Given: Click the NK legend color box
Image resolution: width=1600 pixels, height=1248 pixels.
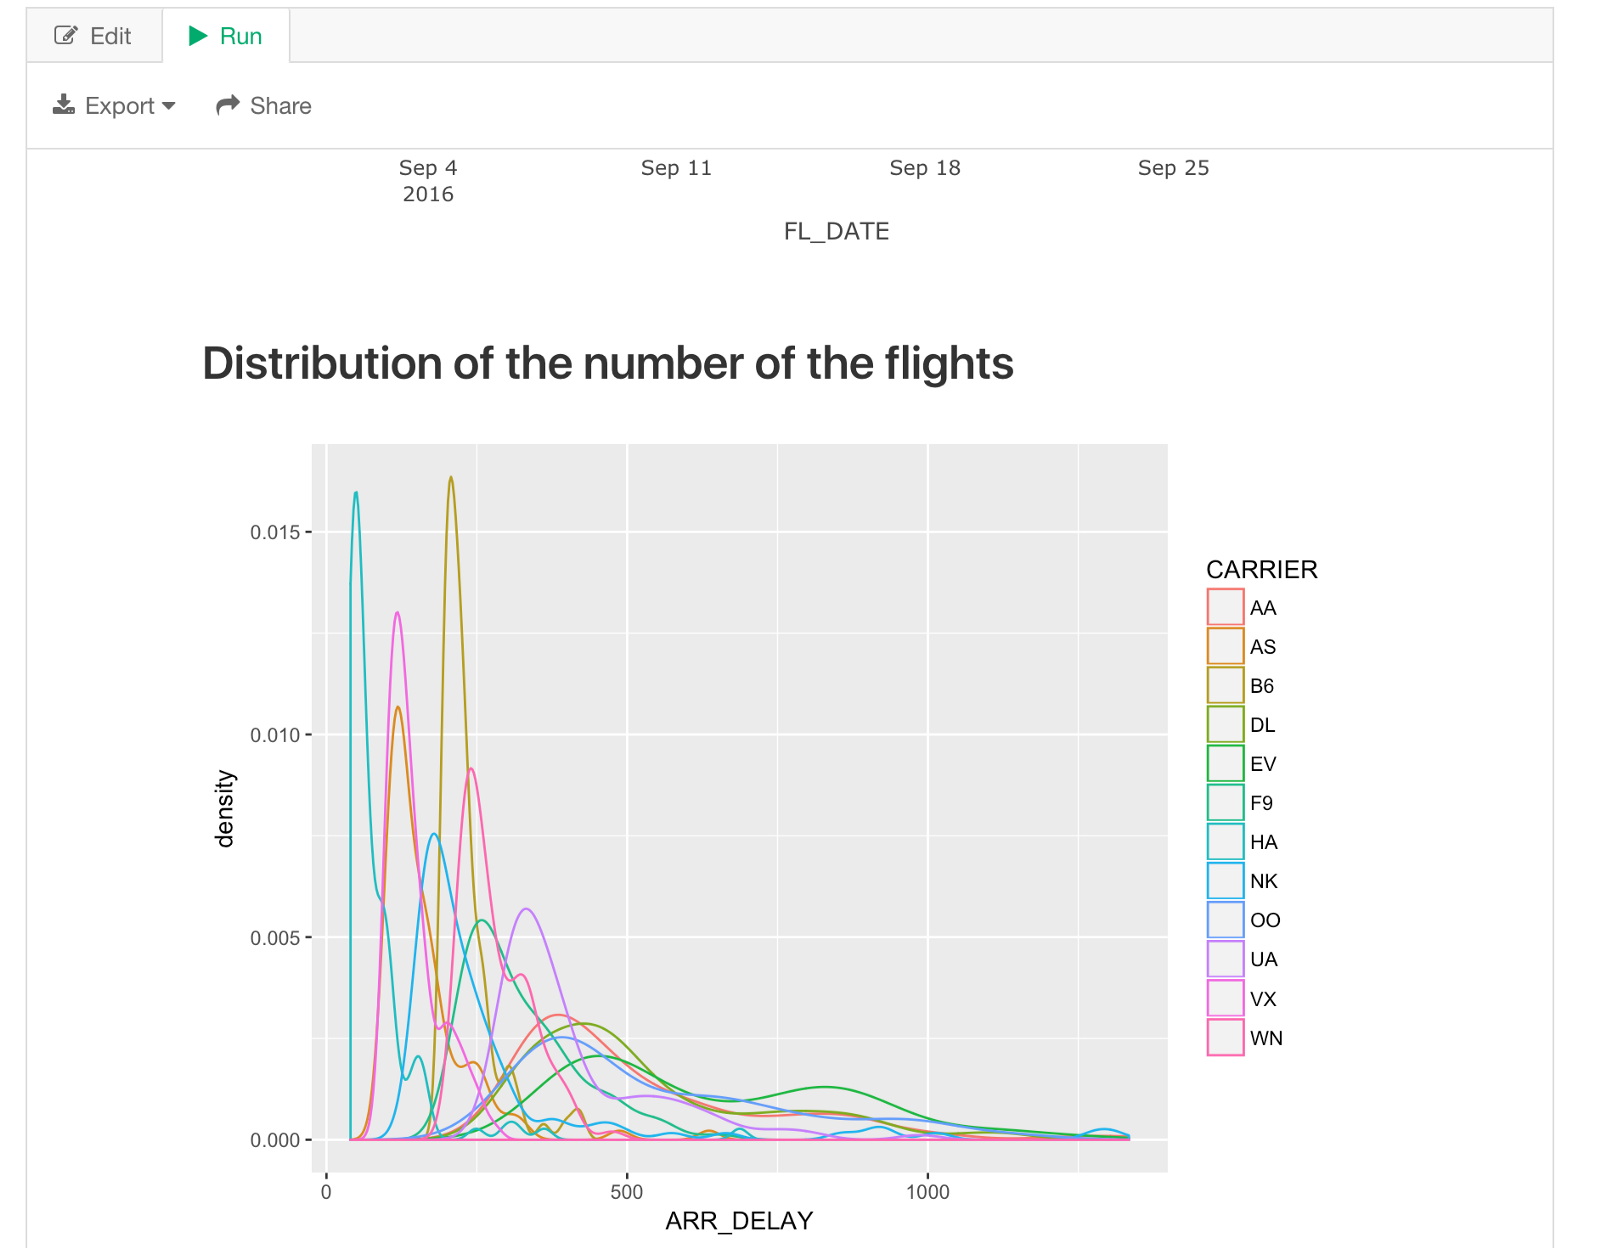Looking at the screenshot, I should point(1225,880).
